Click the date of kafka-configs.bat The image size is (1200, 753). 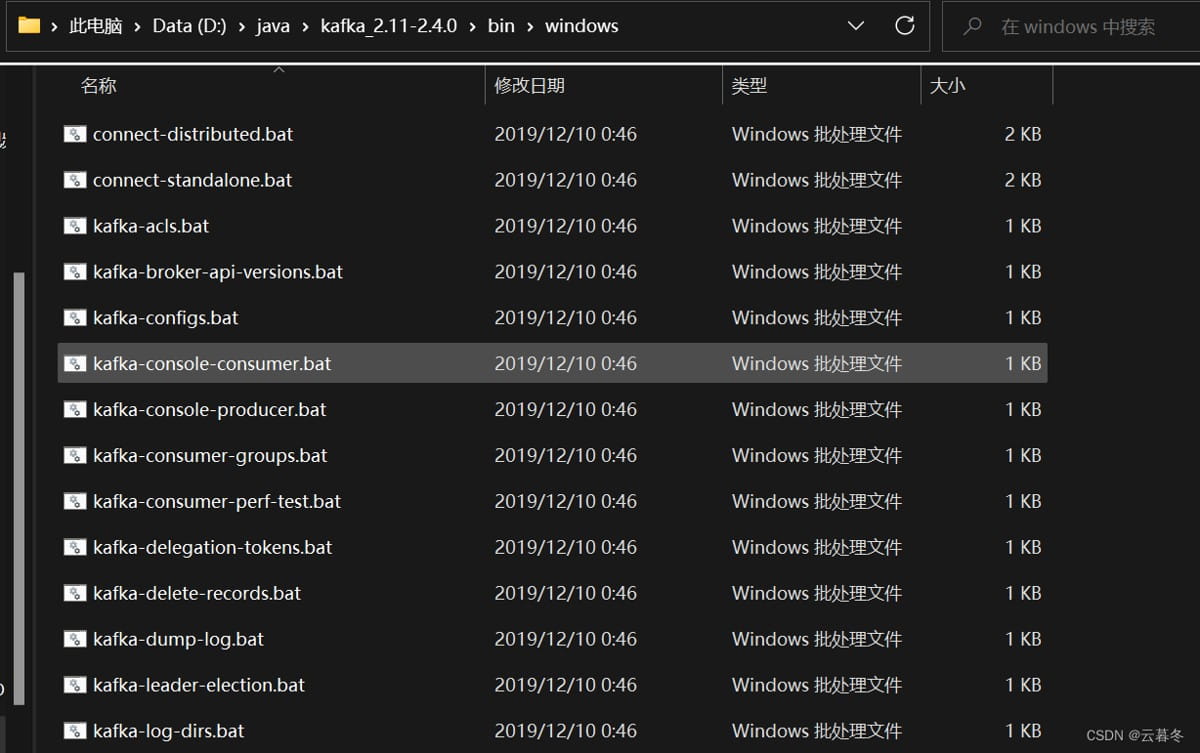566,318
